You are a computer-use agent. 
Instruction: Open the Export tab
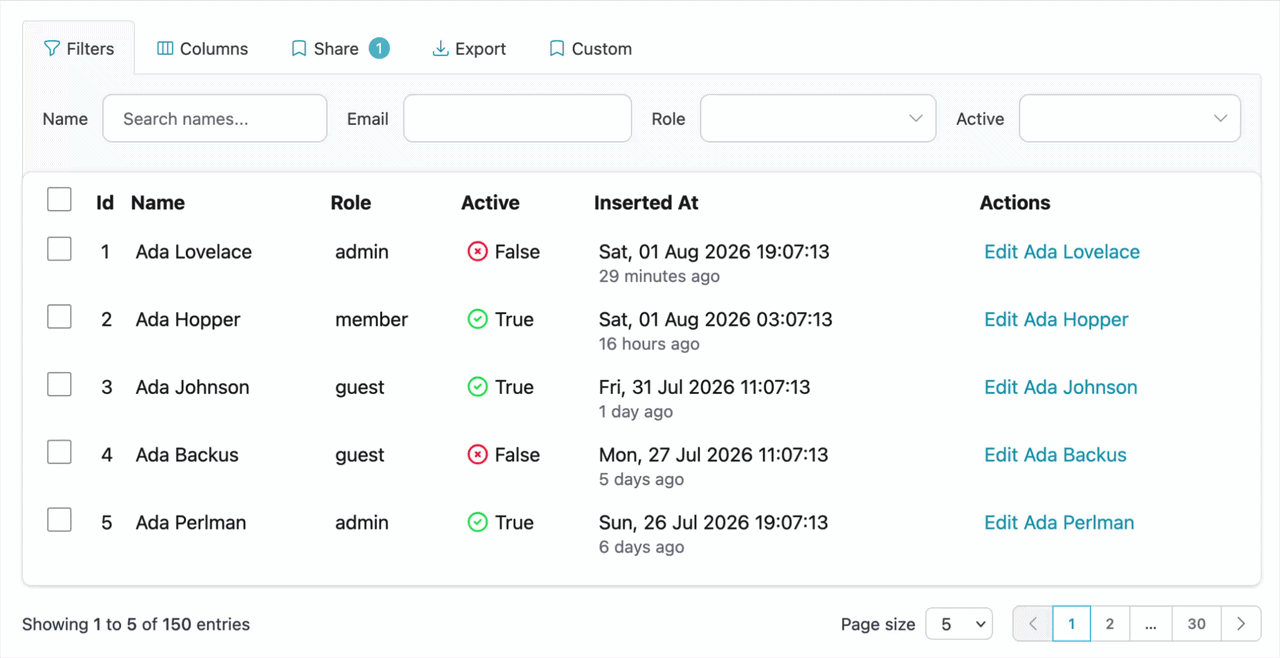tap(469, 48)
